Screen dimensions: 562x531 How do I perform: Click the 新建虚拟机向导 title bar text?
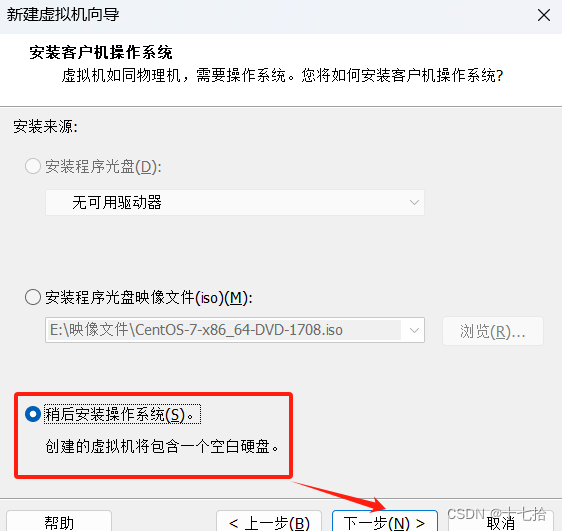pyautogui.click(x=63, y=15)
